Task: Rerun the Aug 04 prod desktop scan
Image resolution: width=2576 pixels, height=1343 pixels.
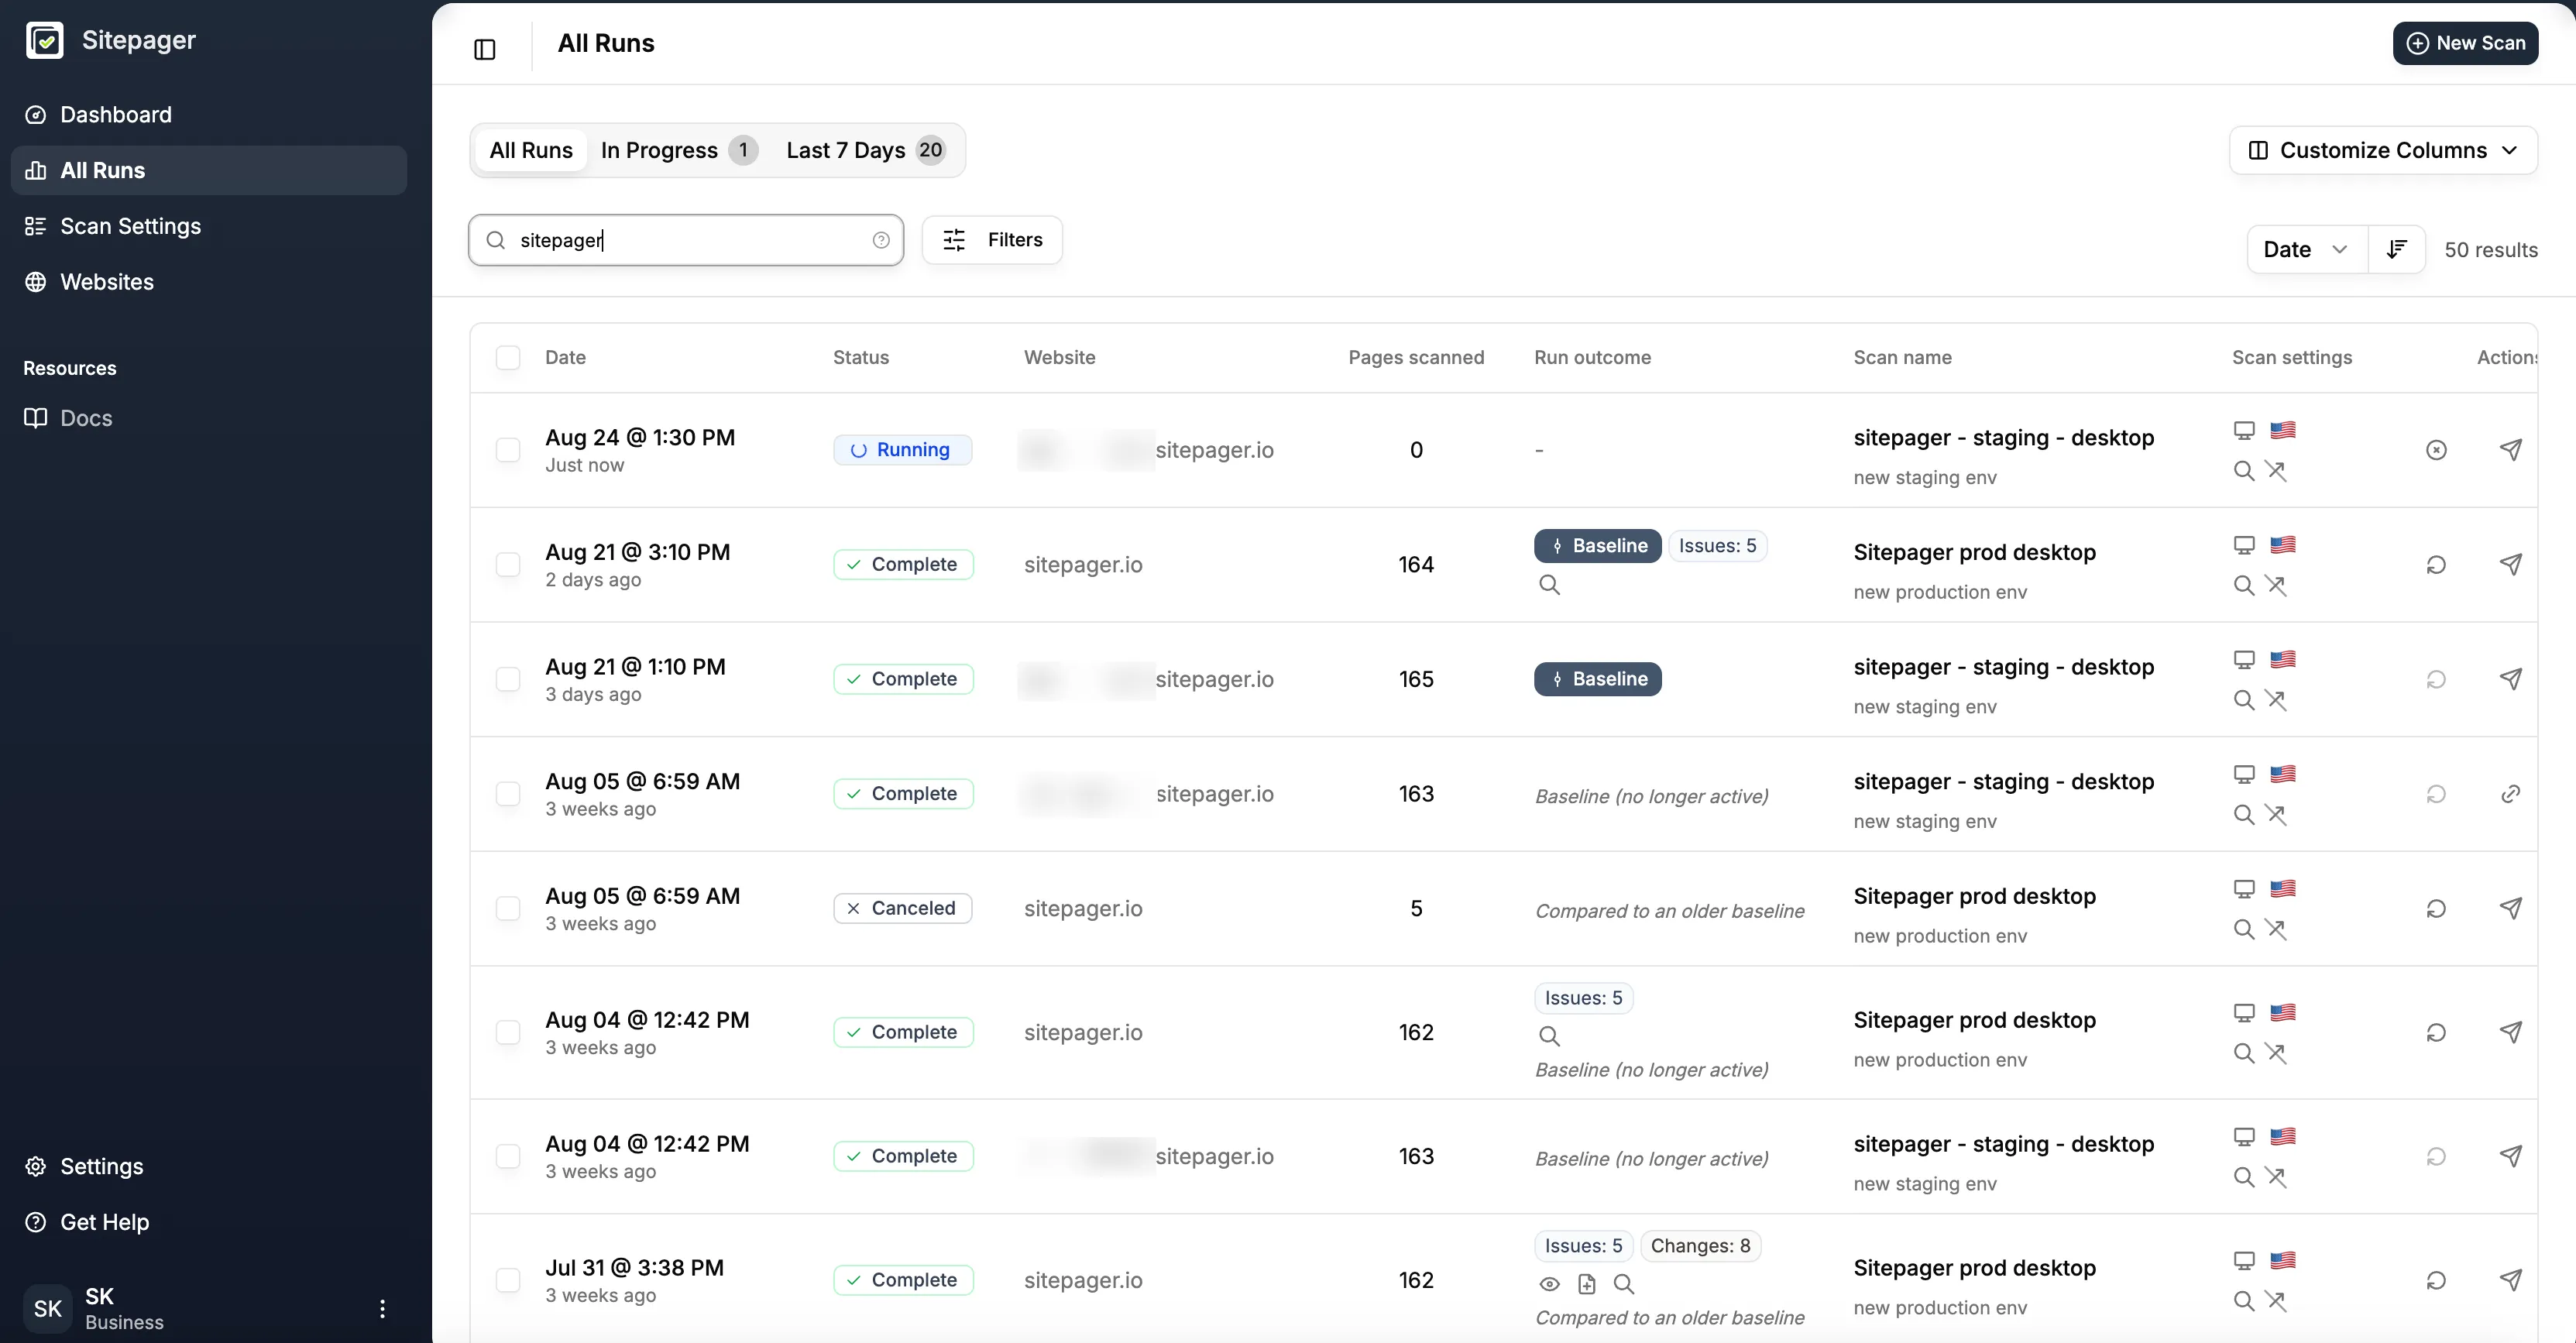Action: [2437, 1032]
